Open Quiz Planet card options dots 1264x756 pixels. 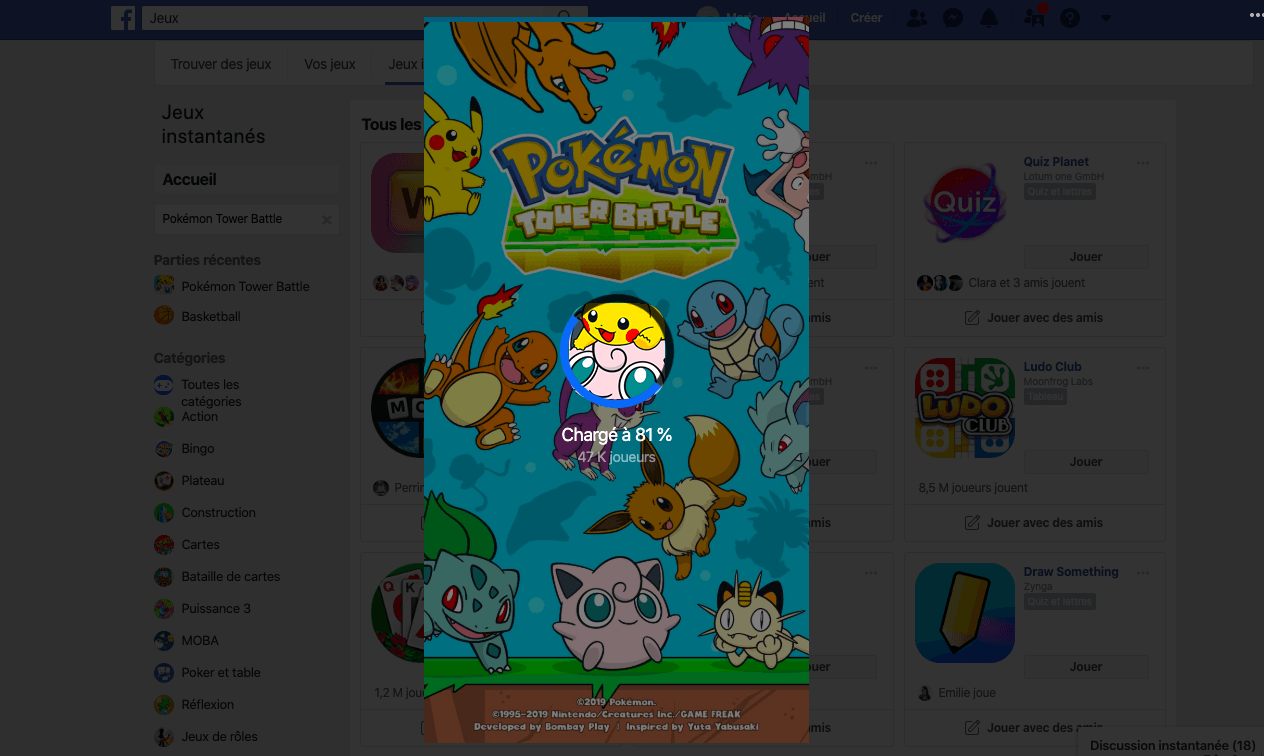pos(1143,163)
